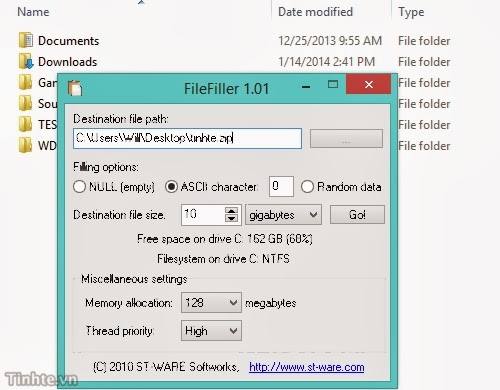This screenshot has width=500, height=390.
Task: Click the Destination file path text field
Action: click(187, 138)
